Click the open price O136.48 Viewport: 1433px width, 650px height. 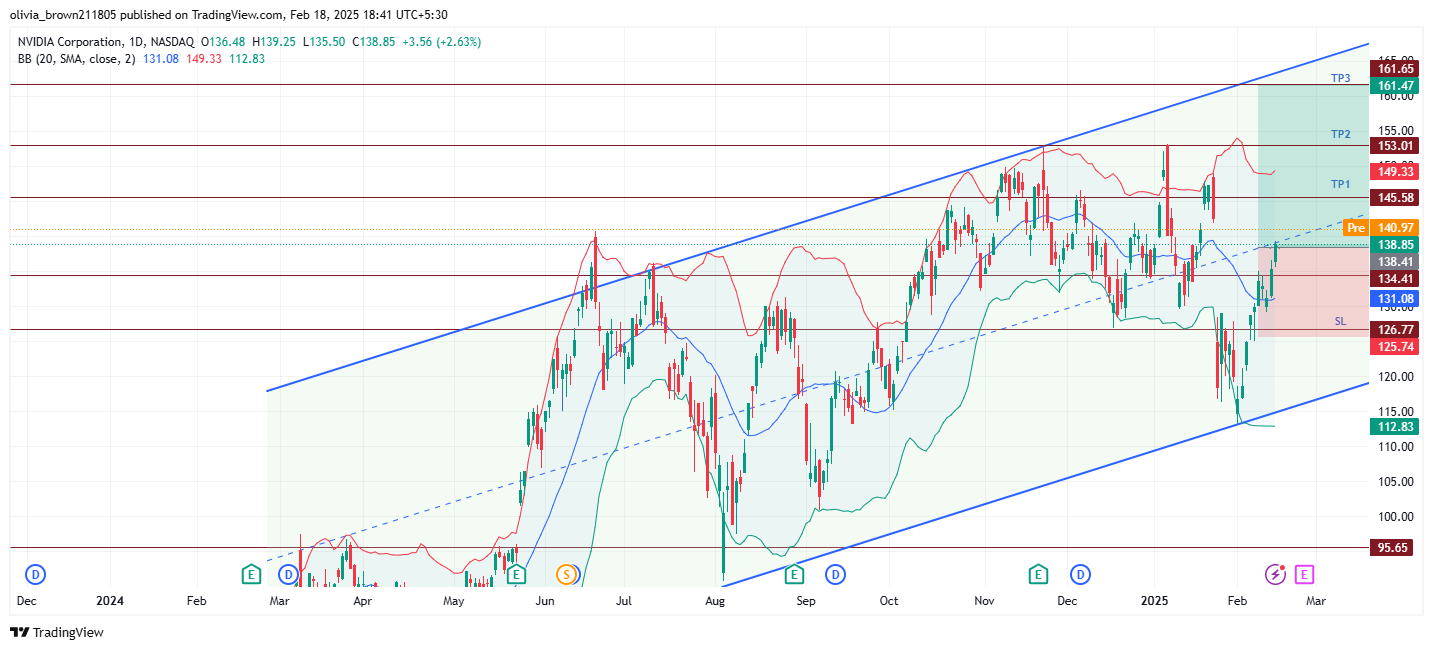(225, 42)
